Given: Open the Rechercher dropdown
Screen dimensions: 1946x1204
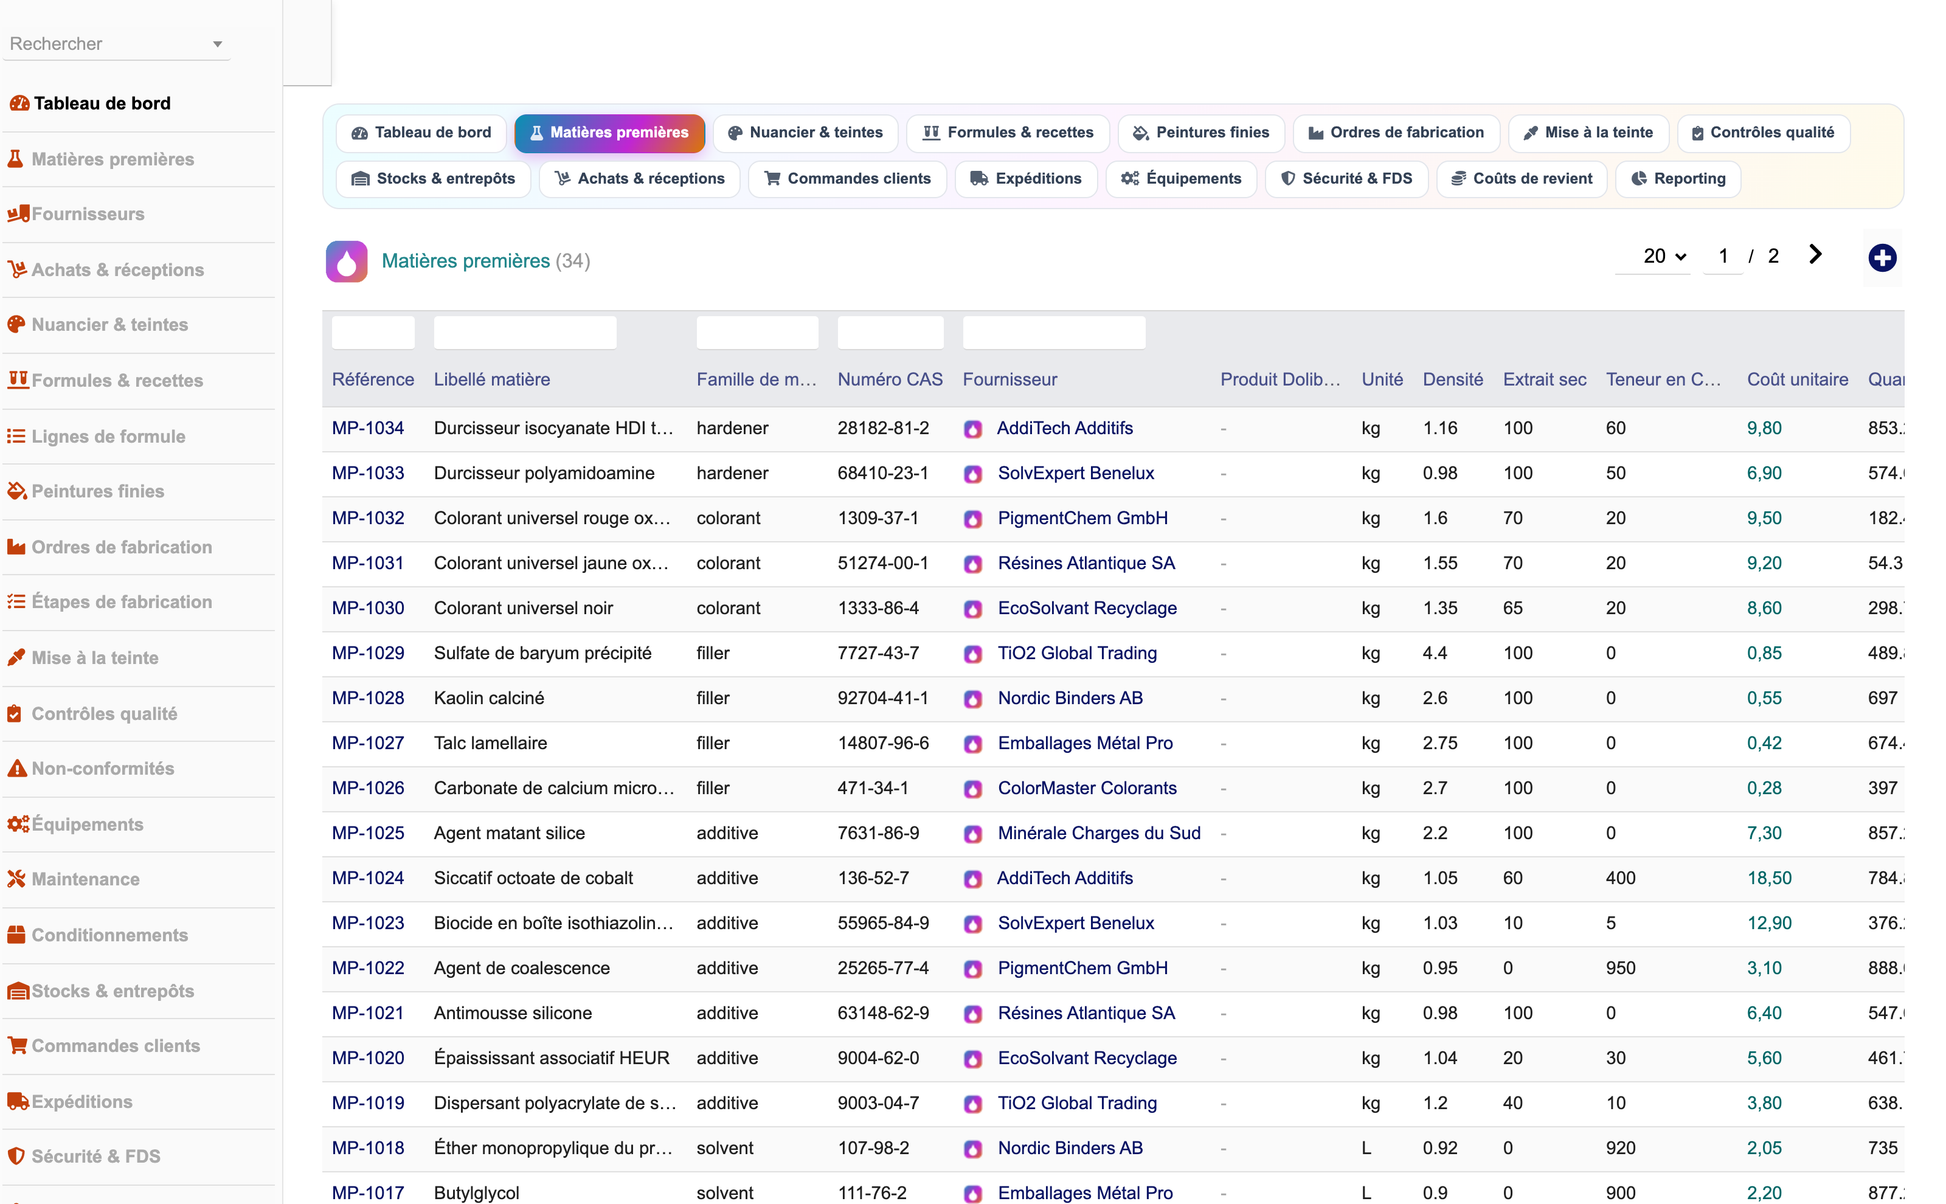Looking at the screenshot, I should click(117, 44).
